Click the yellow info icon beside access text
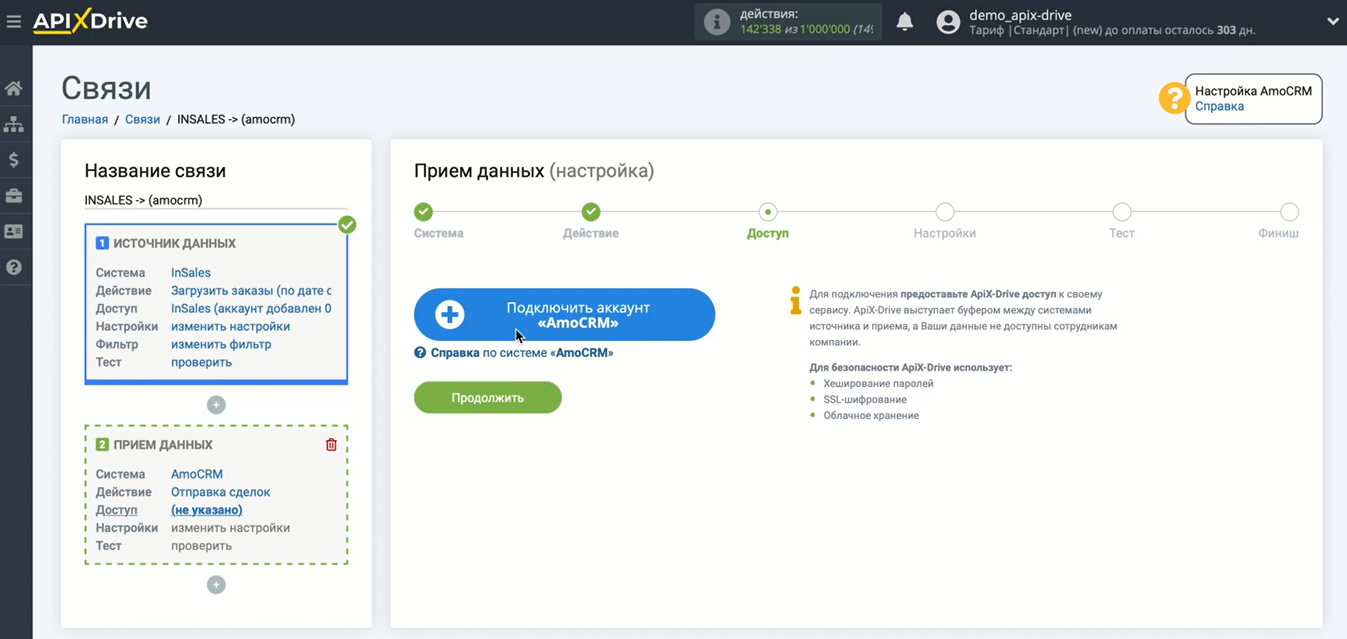 [795, 300]
